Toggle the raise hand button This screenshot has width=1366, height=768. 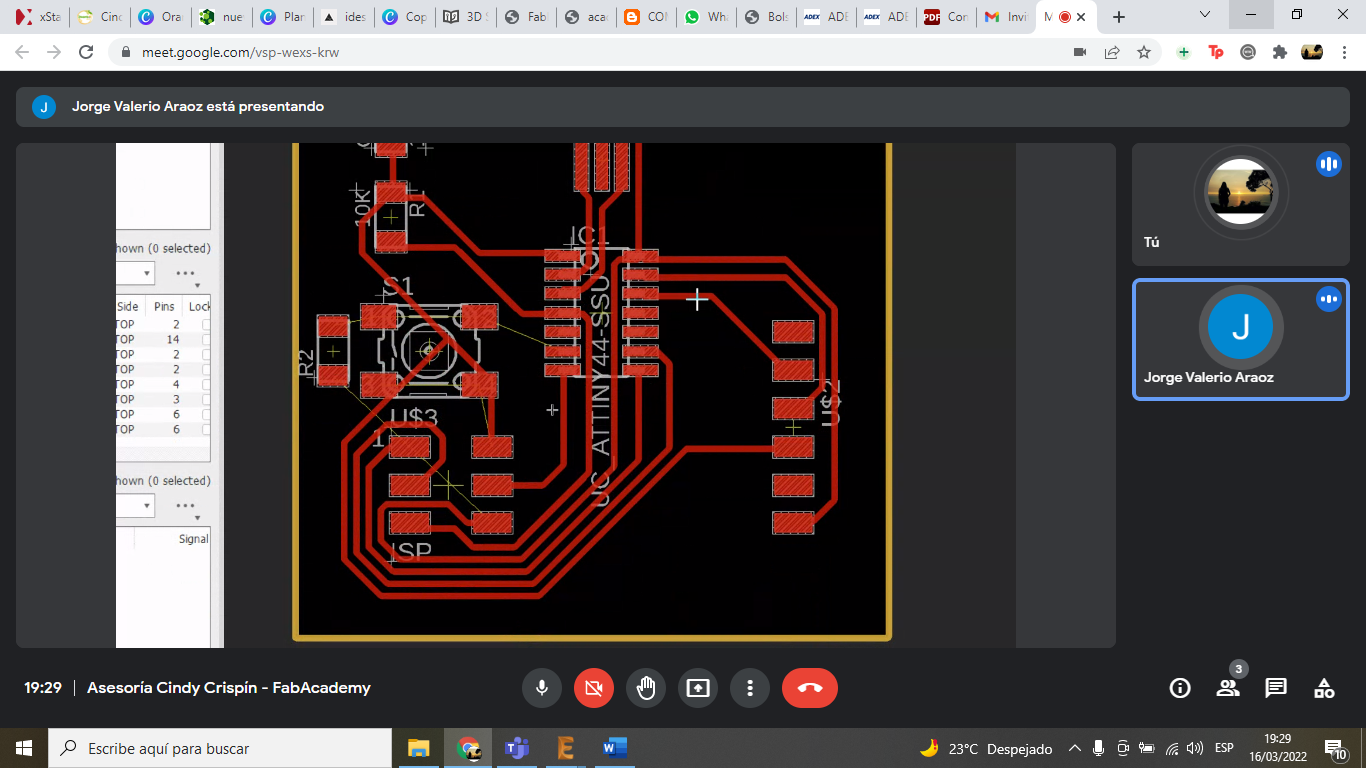pyautogui.click(x=646, y=688)
